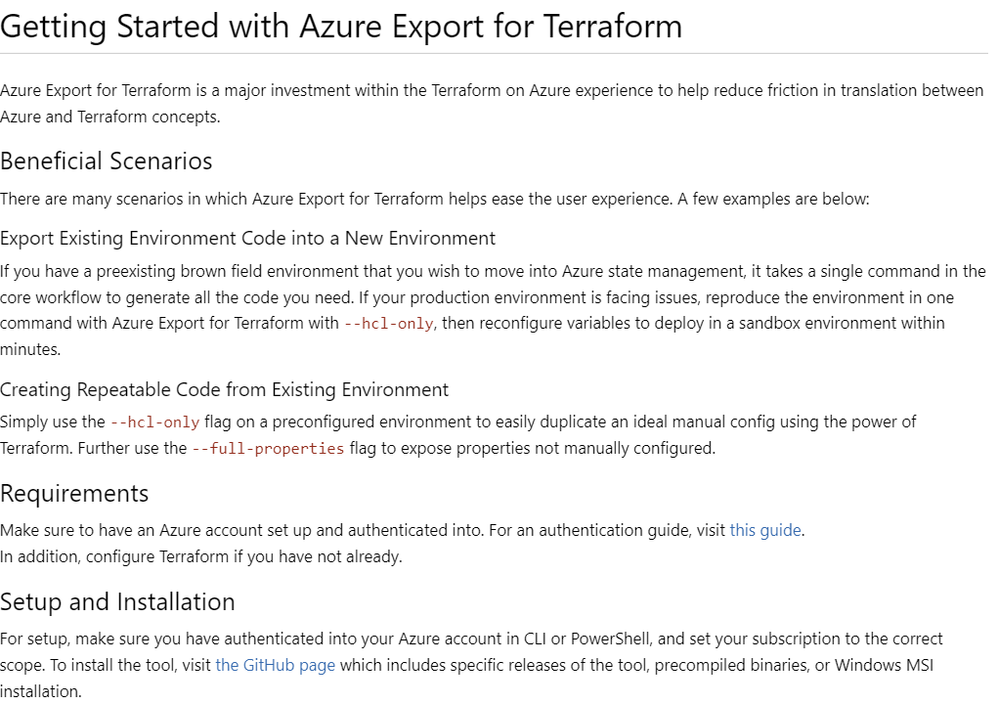Click the "Requirements" section heading
This screenshot has width=999, height=714.
[74, 494]
